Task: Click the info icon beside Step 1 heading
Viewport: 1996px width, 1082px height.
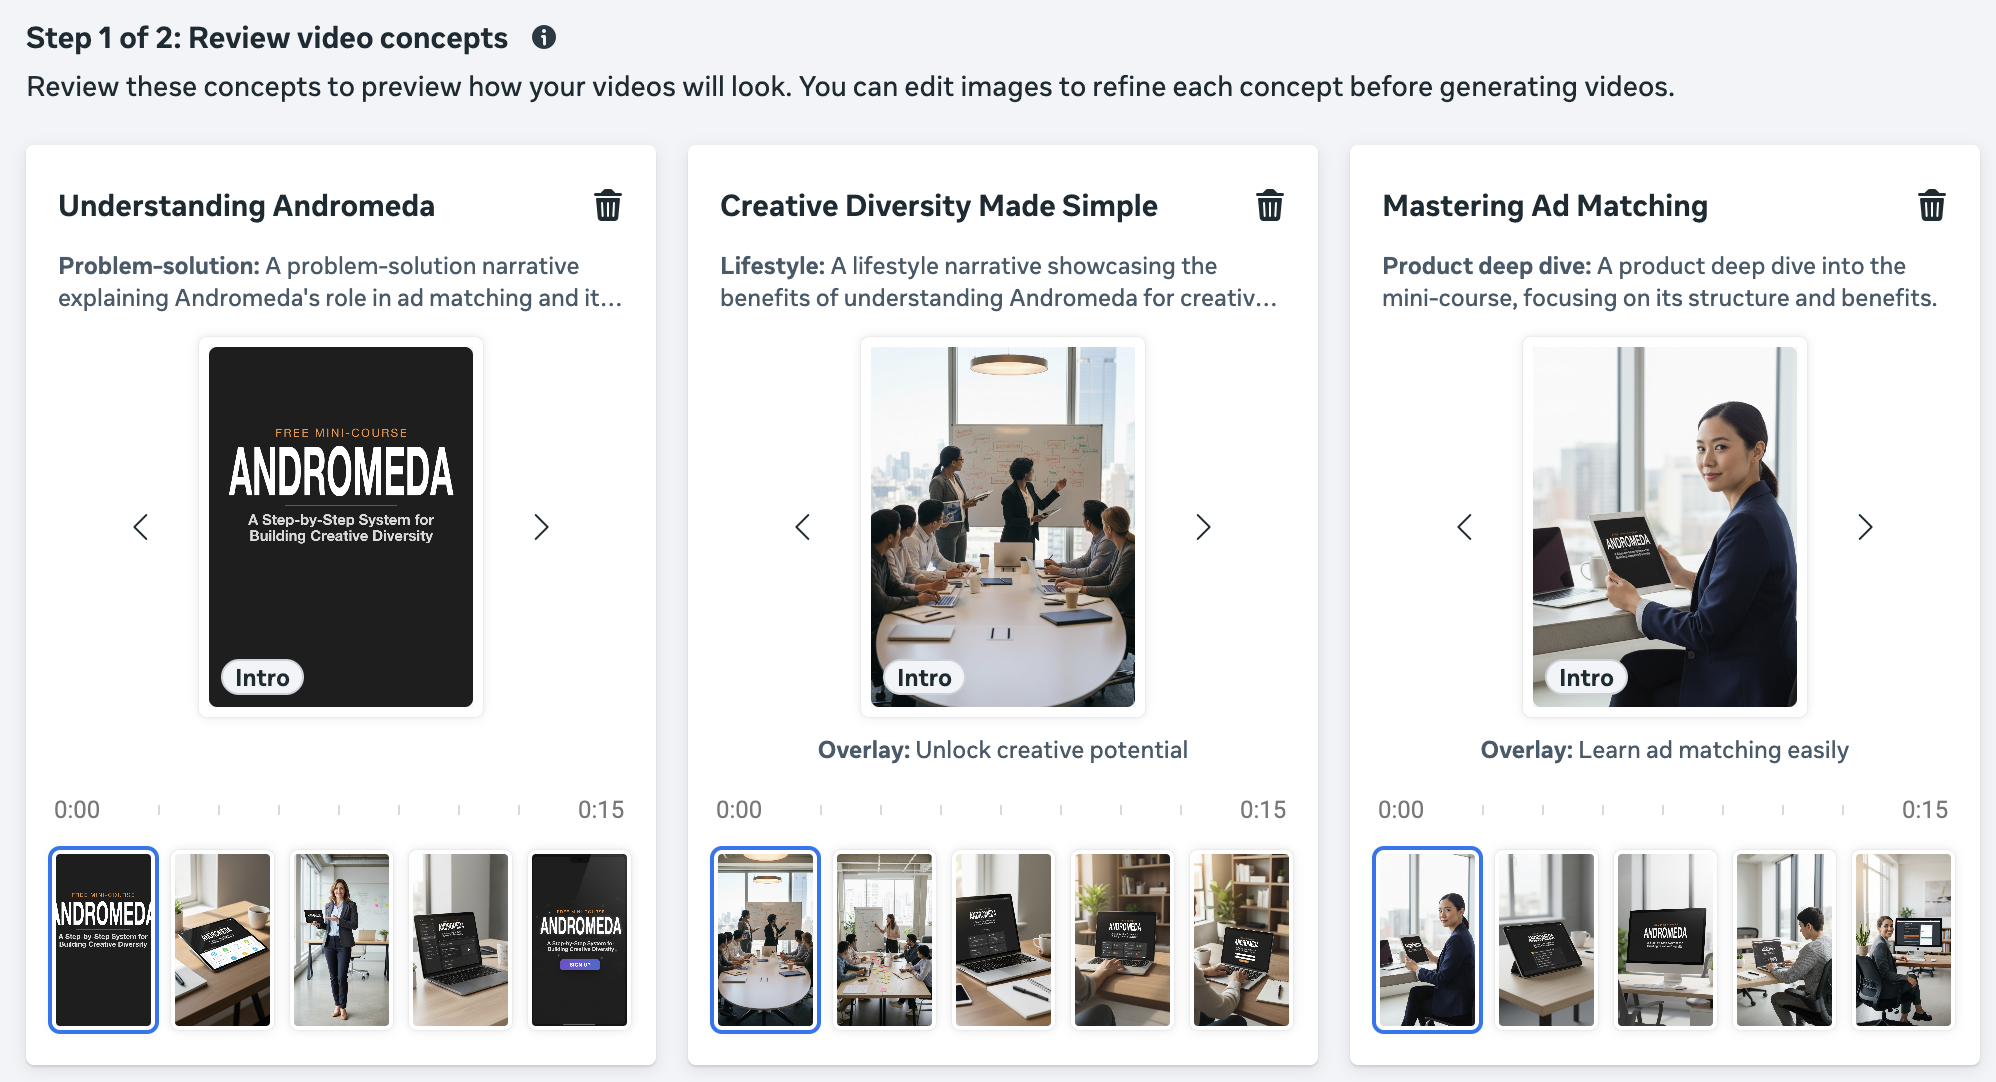Action: click(x=543, y=38)
